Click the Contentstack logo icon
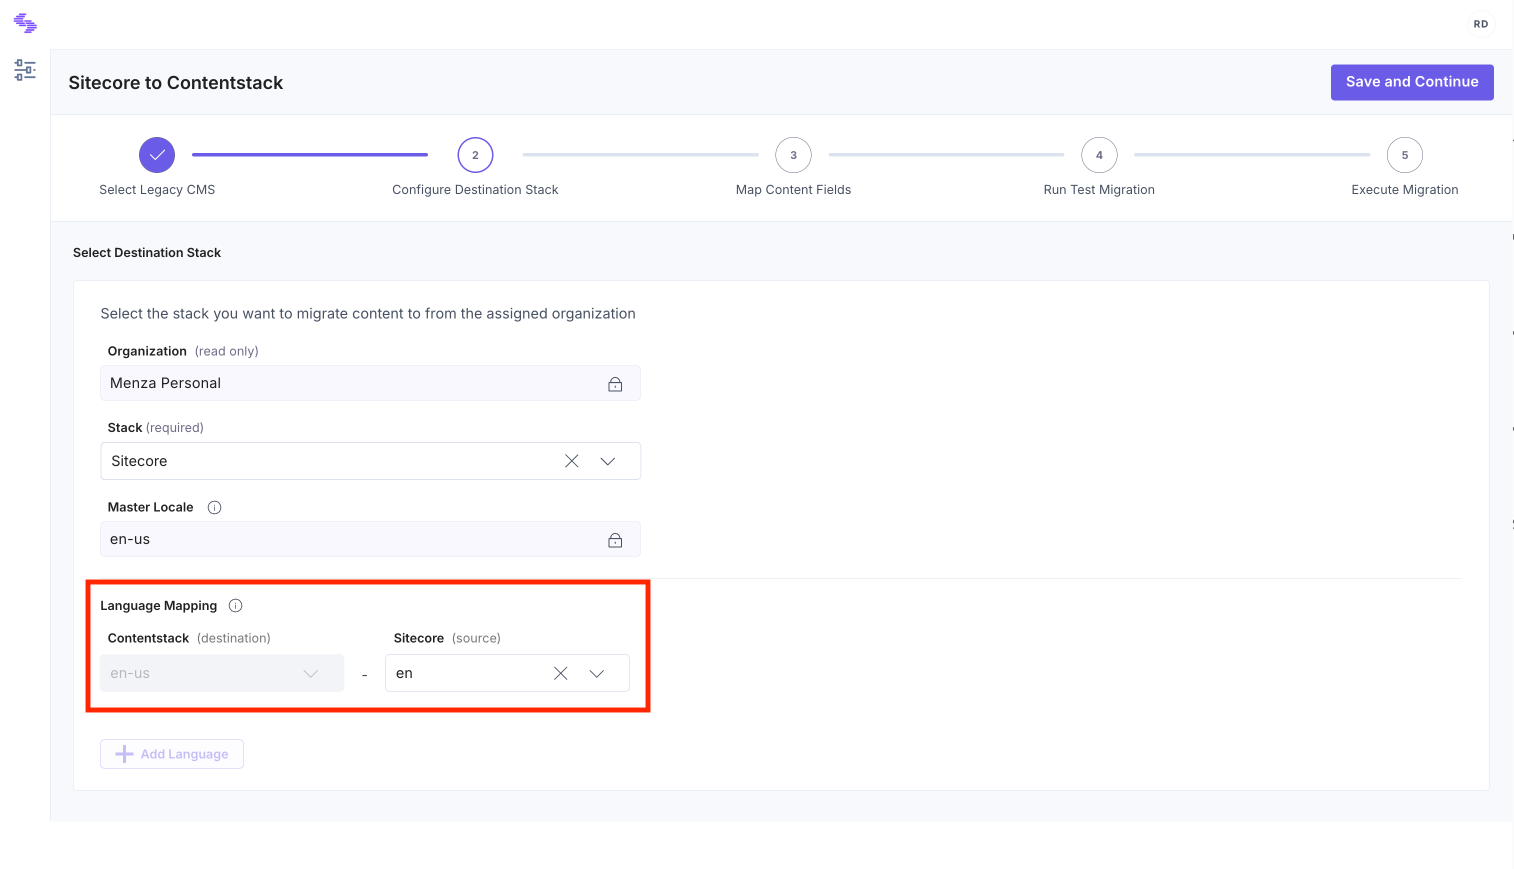Screen dimensions: 1514x869 point(25,23)
